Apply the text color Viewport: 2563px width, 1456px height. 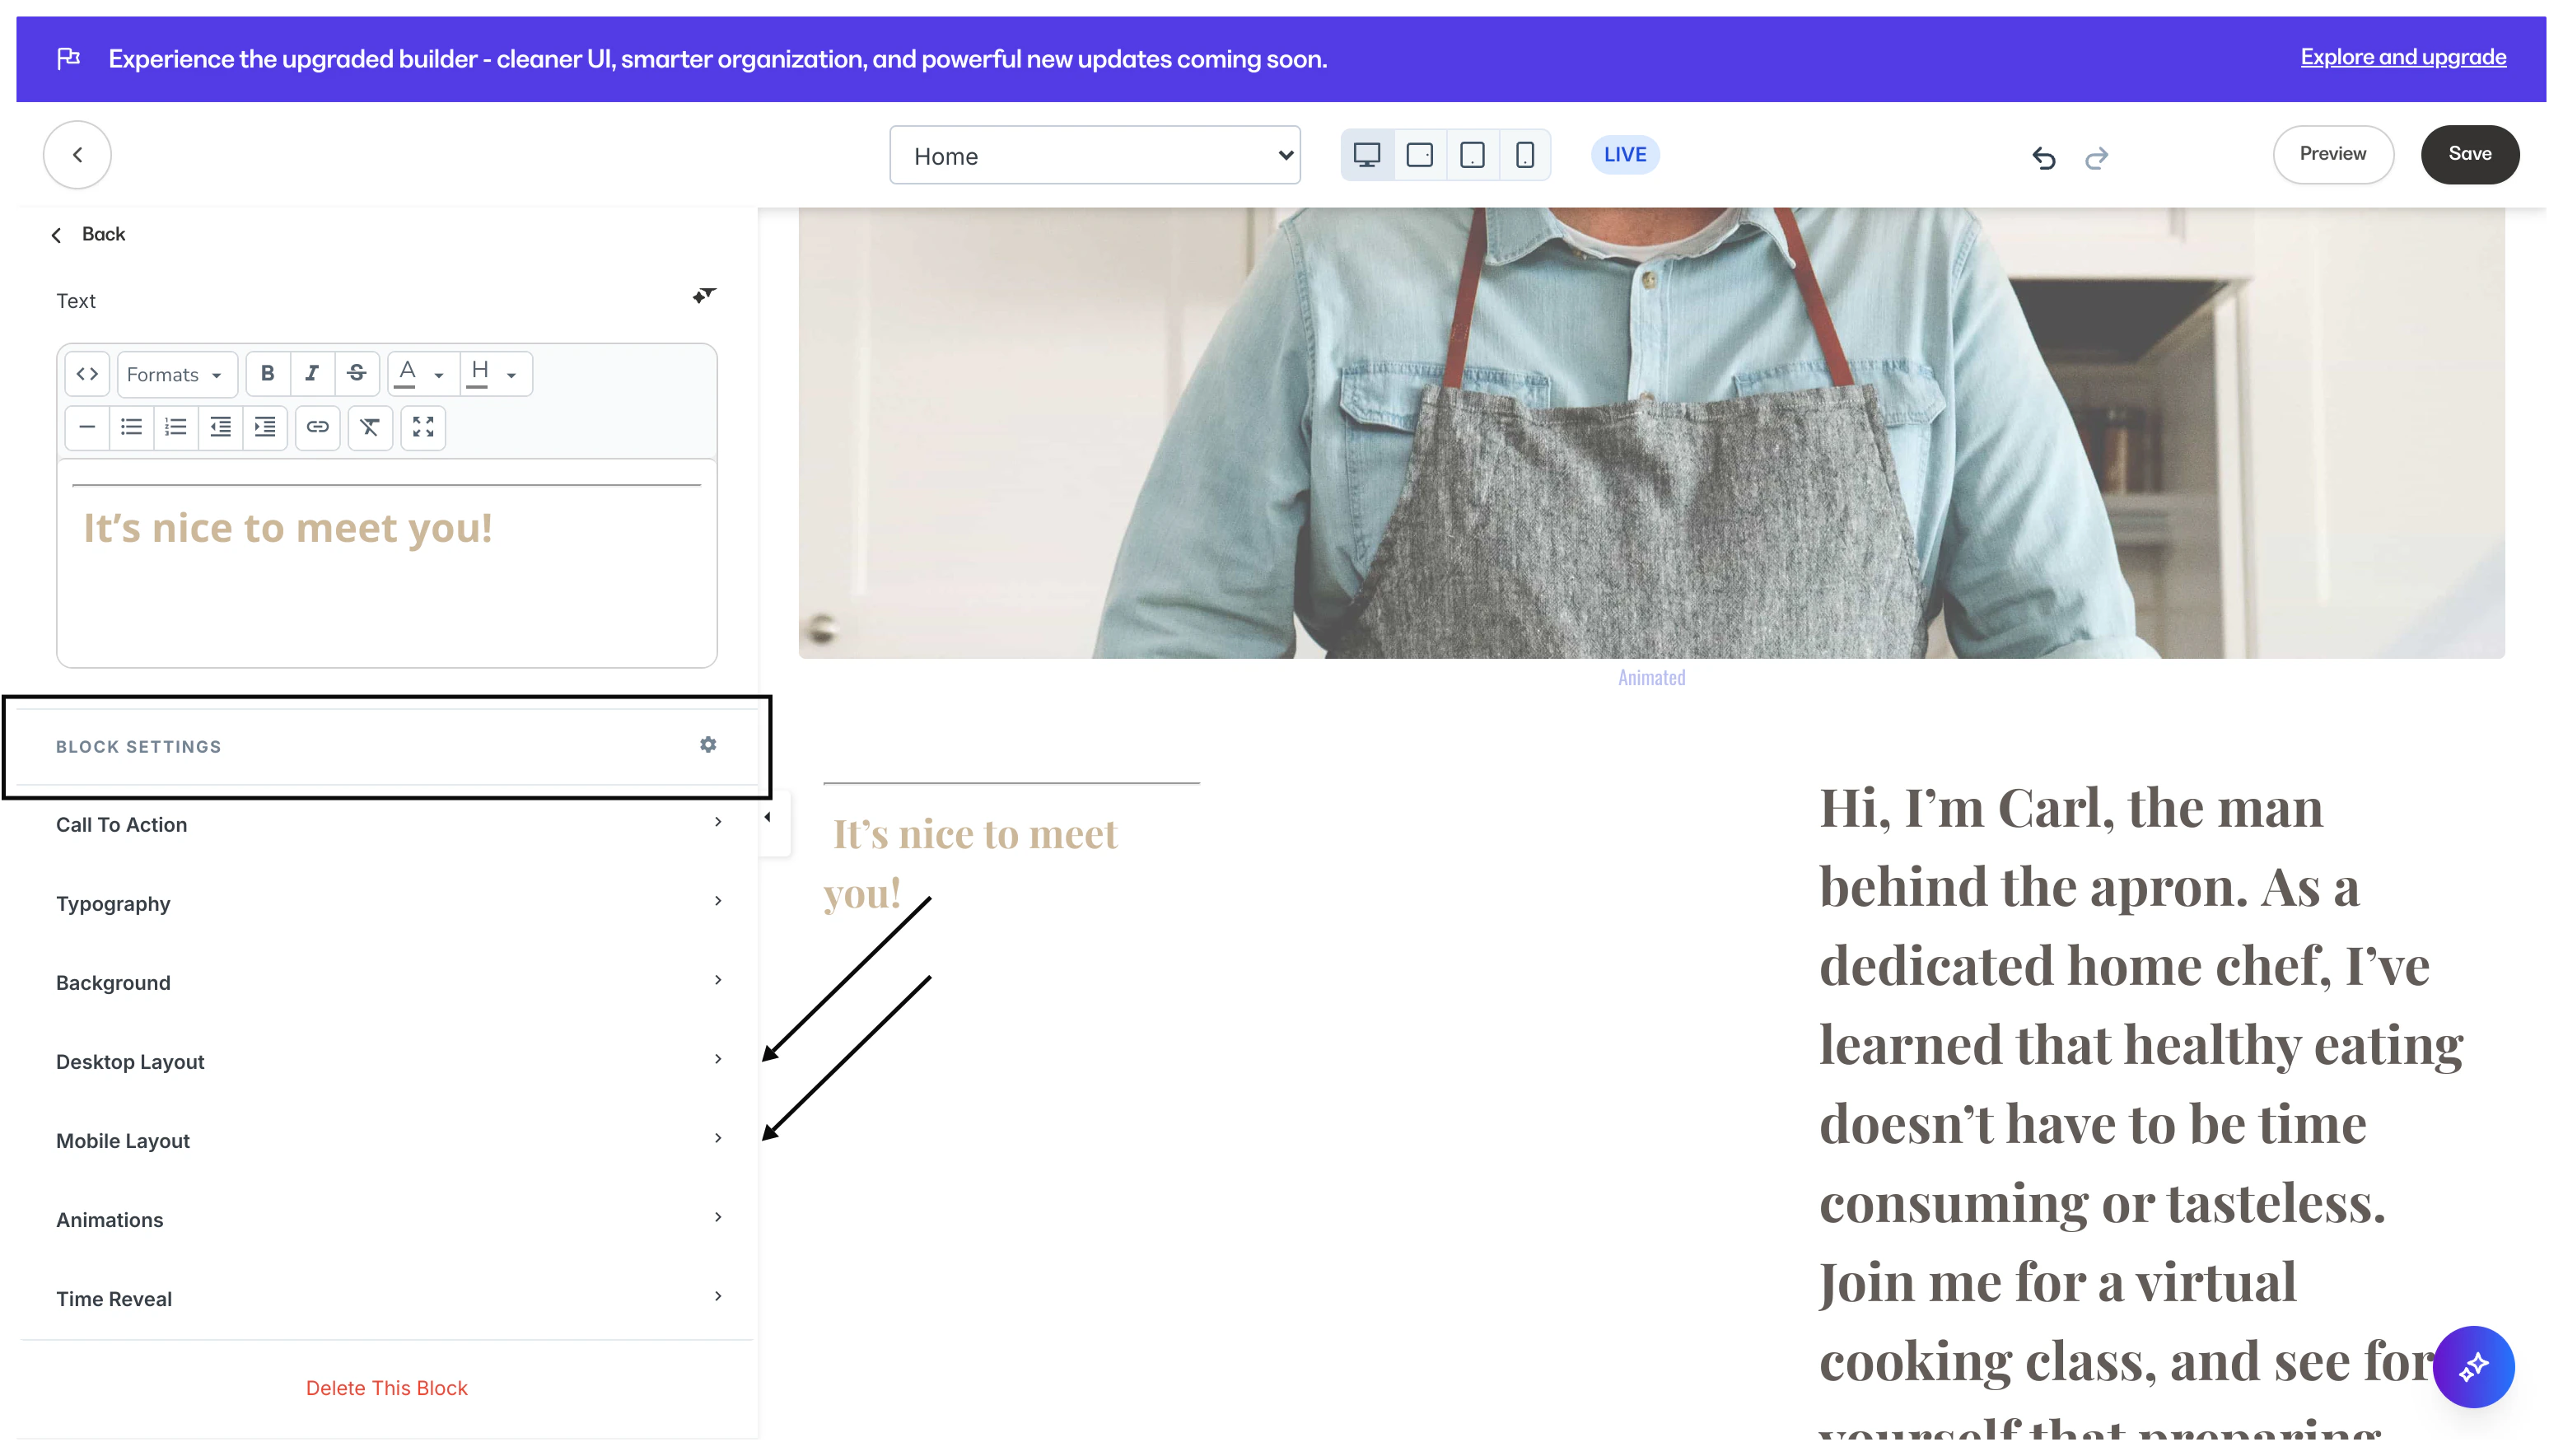click(406, 374)
